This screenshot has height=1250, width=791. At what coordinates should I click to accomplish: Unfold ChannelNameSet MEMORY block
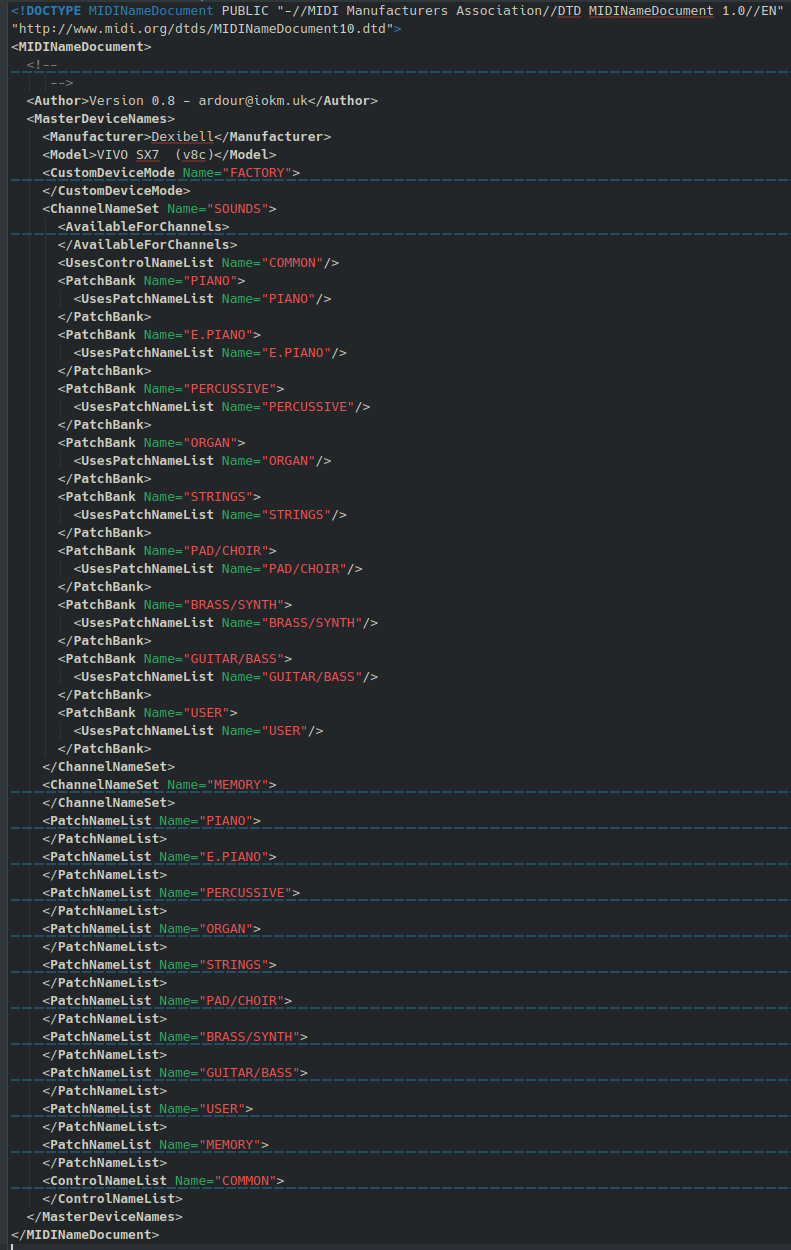(x=158, y=785)
